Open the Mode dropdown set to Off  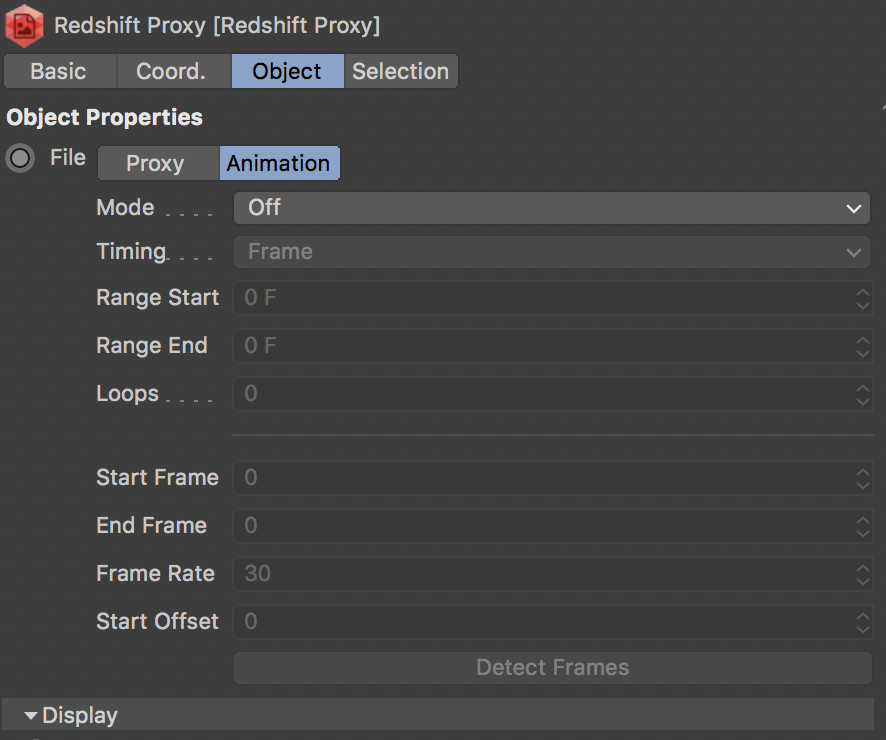click(551, 208)
